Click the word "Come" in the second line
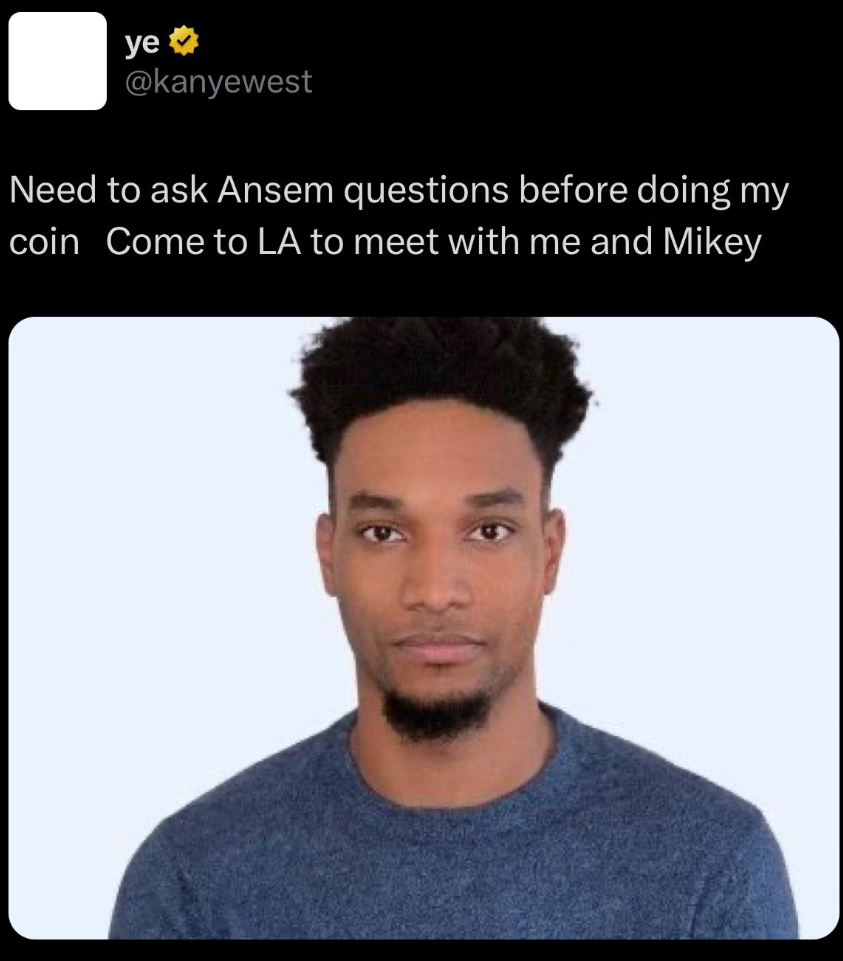 tap(155, 241)
